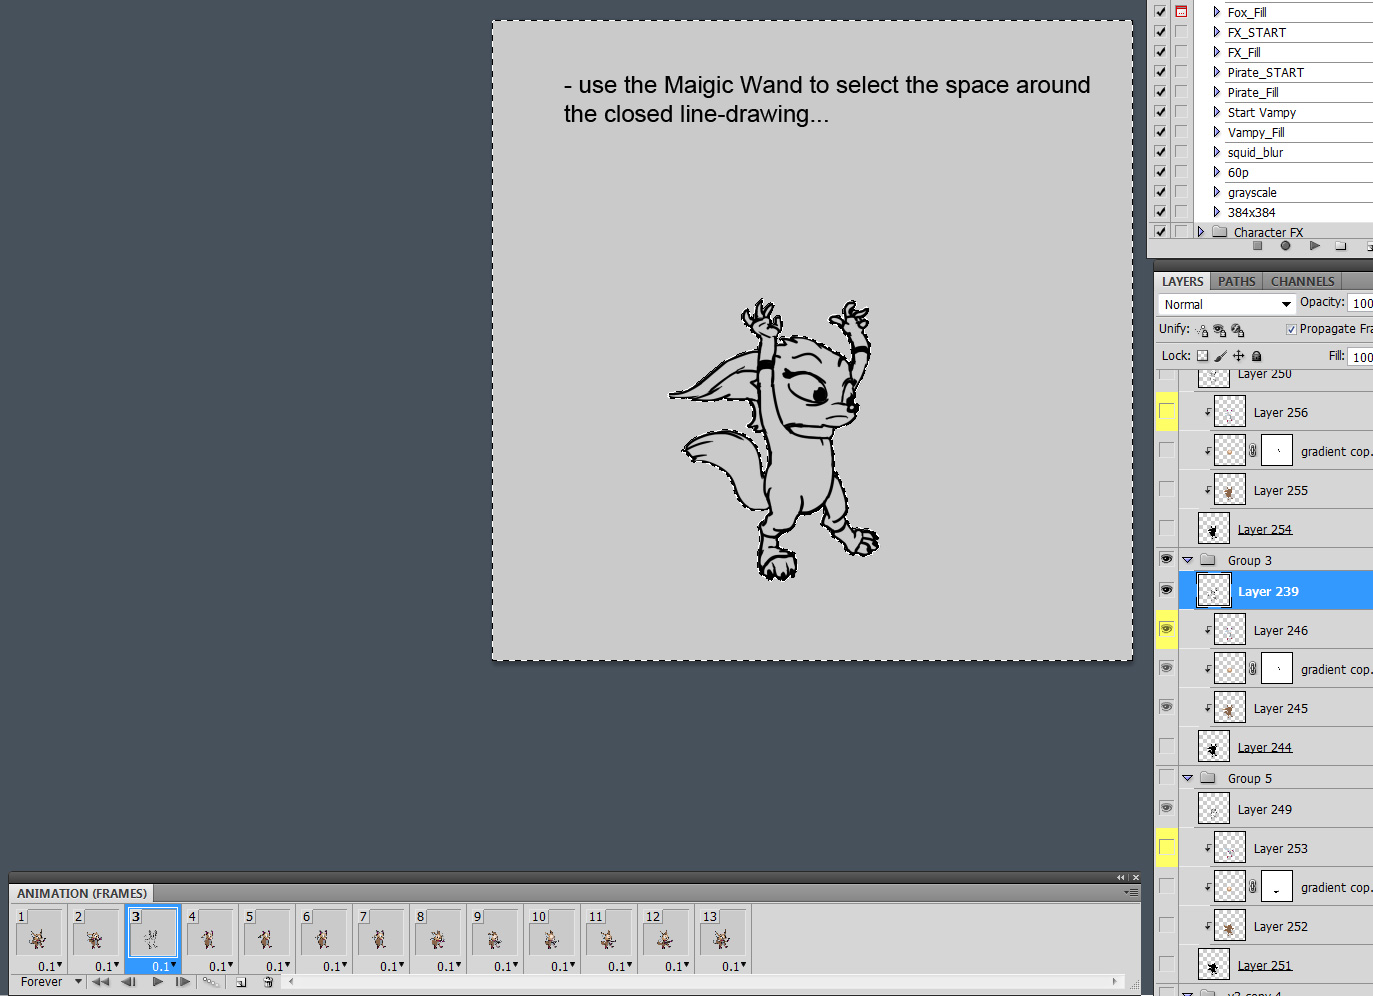Toggle Layer 249 visibility eye
Image resolution: width=1373 pixels, height=996 pixels.
pyautogui.click(x=1166, y=808)
